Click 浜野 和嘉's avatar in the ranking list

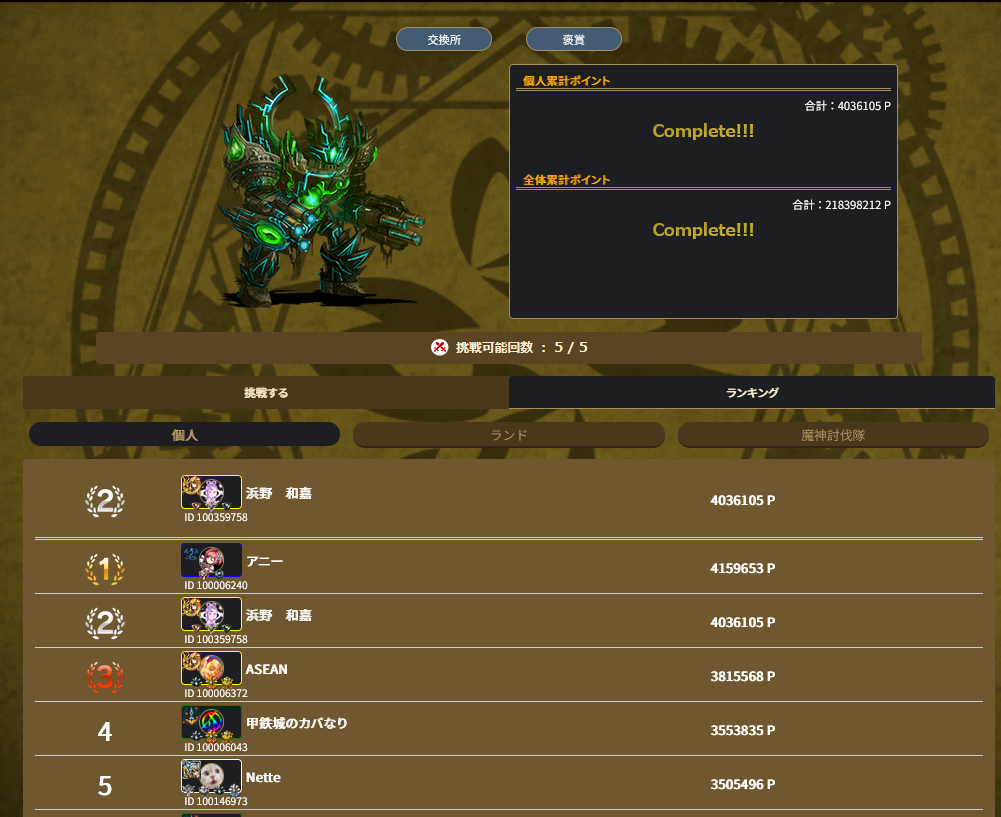211,615
